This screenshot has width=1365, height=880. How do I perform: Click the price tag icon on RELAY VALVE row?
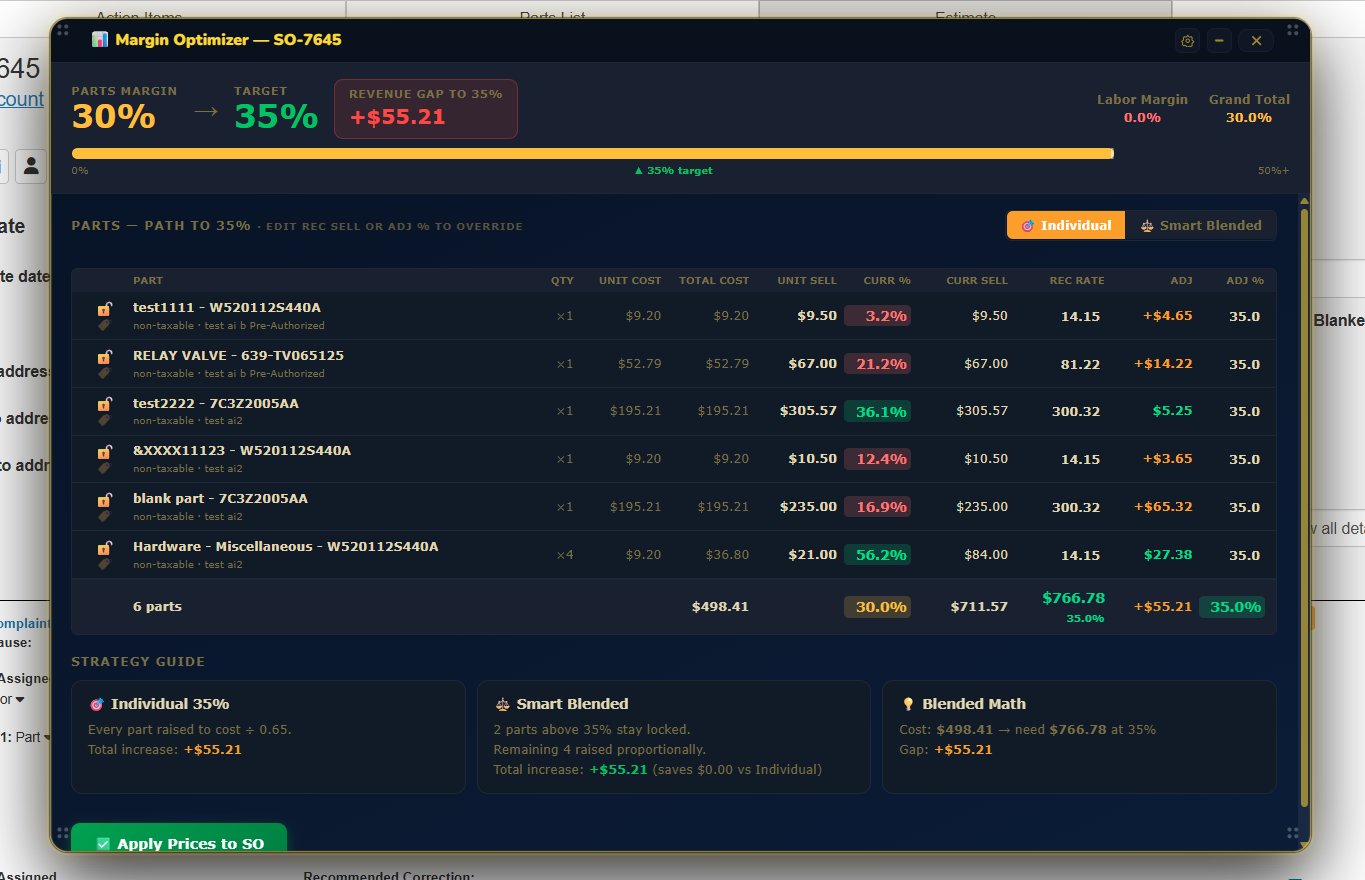click(104, 373)
